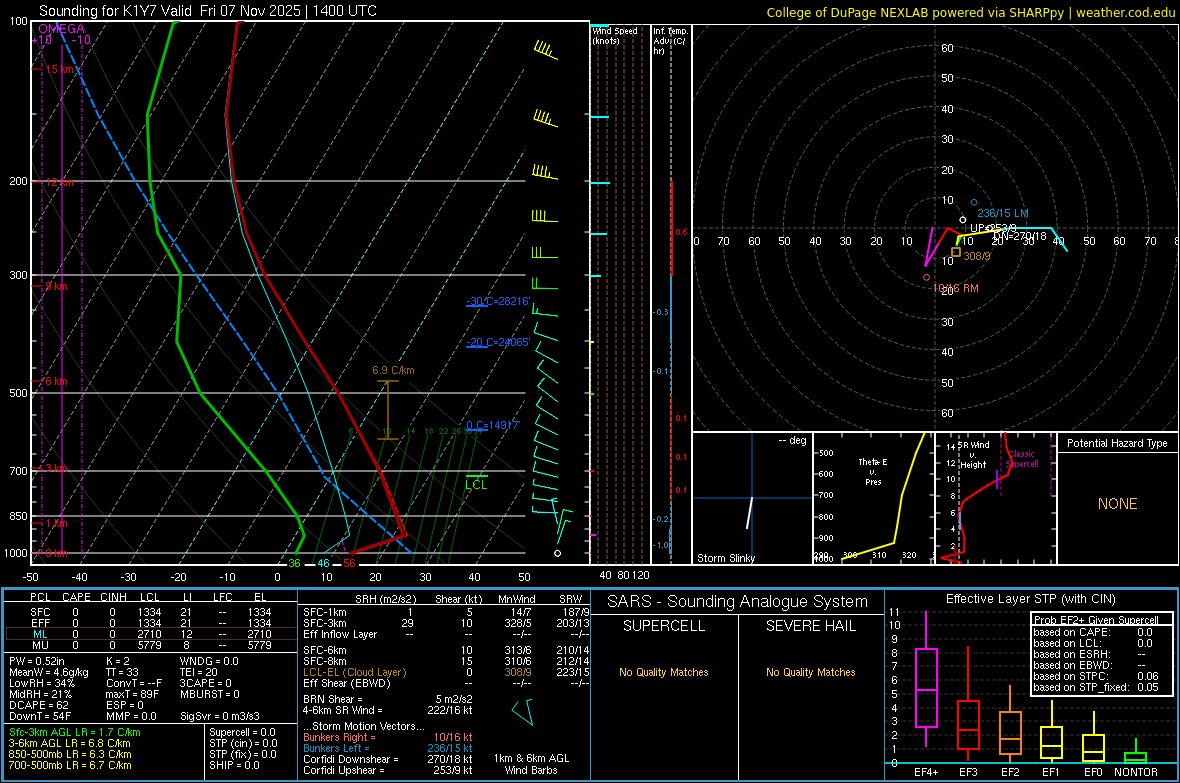
Task: Click the -30 C=28216' height label
Action: (498, 301)
